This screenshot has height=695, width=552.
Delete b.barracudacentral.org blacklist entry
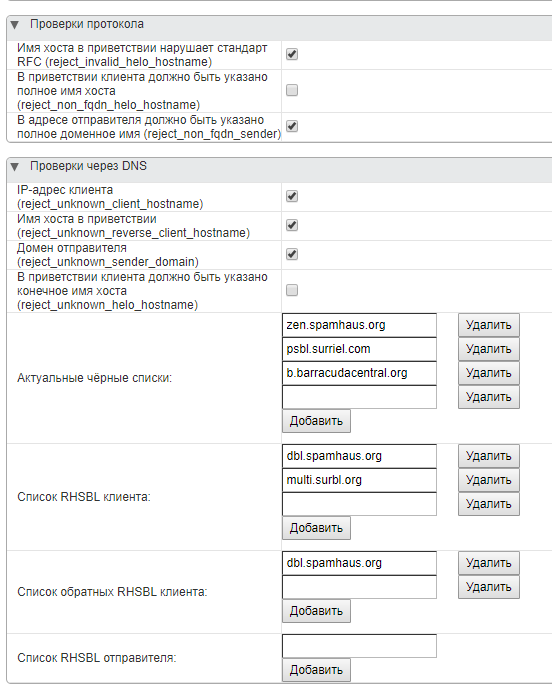(489, 373)
